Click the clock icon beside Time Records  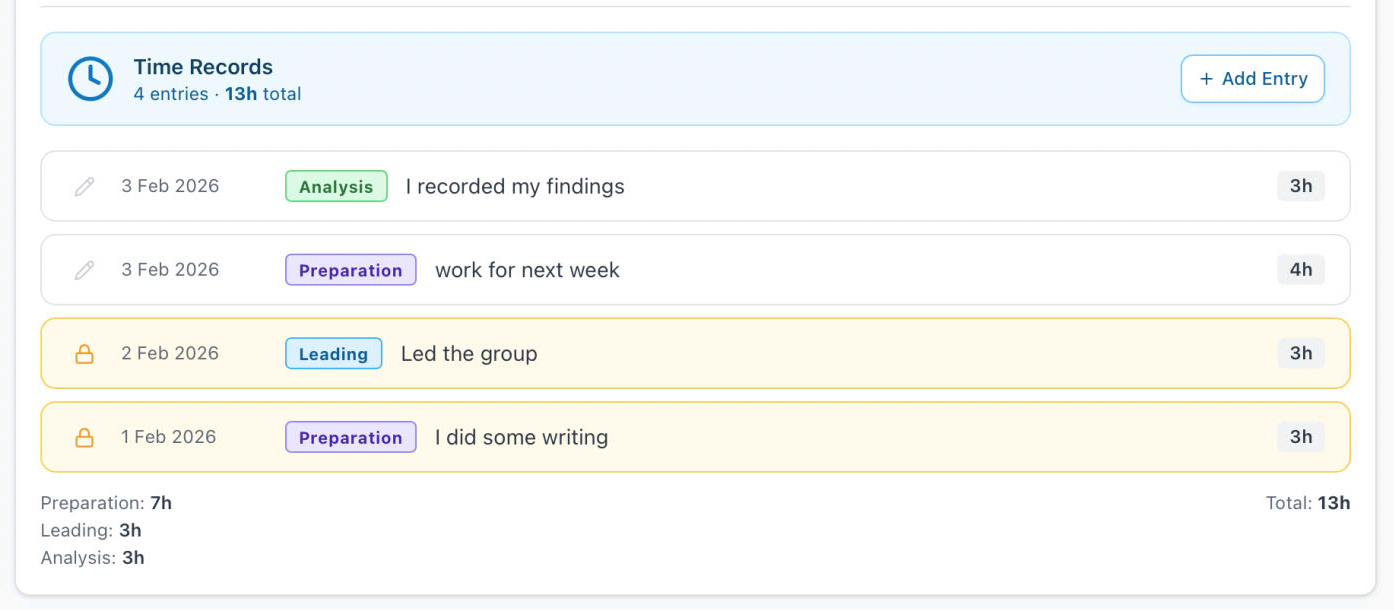[x=90, y=79]
